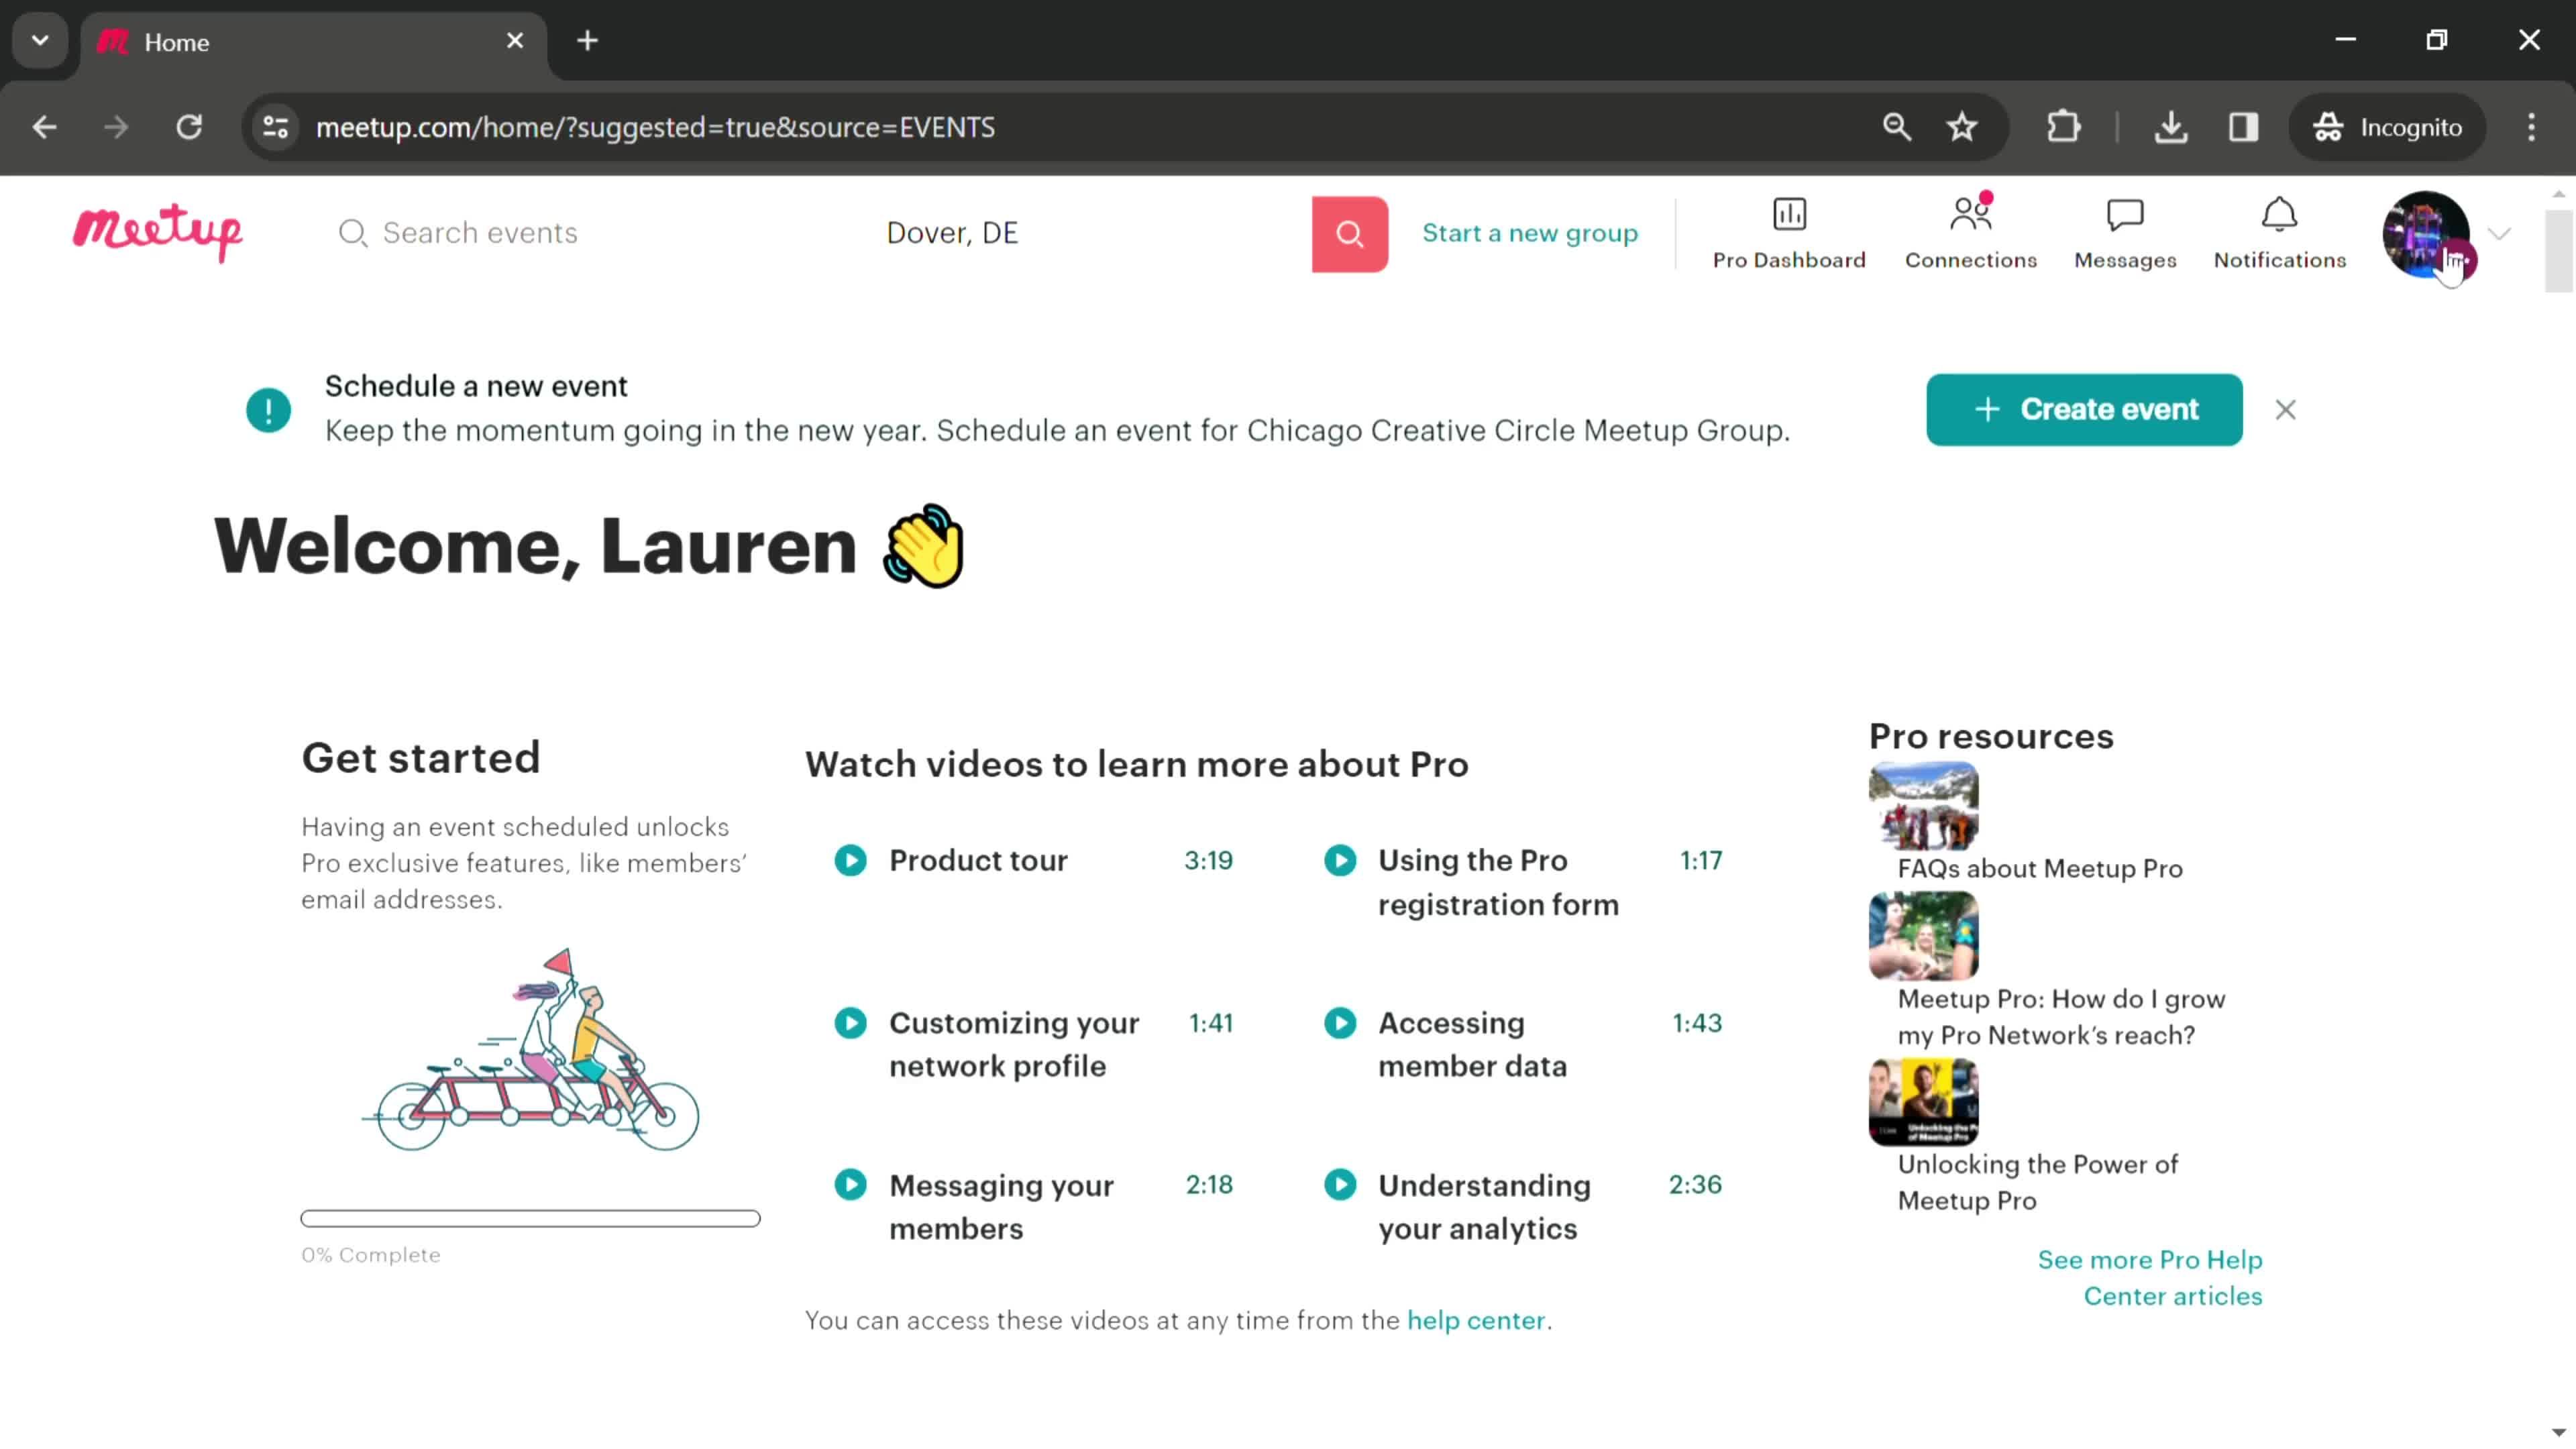Hide the schedule new event notification
Viewport: 2576px width, 1449px height.
(2286, 409)
